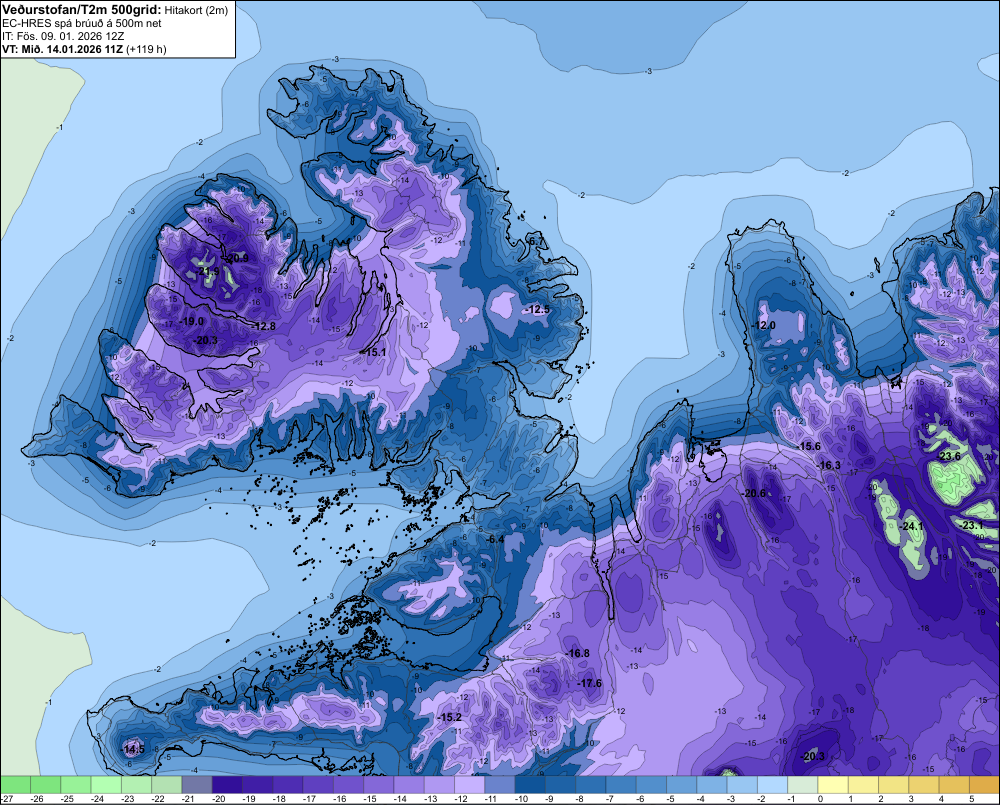Click the pale green swatch above -1 label

click(803, 784)
